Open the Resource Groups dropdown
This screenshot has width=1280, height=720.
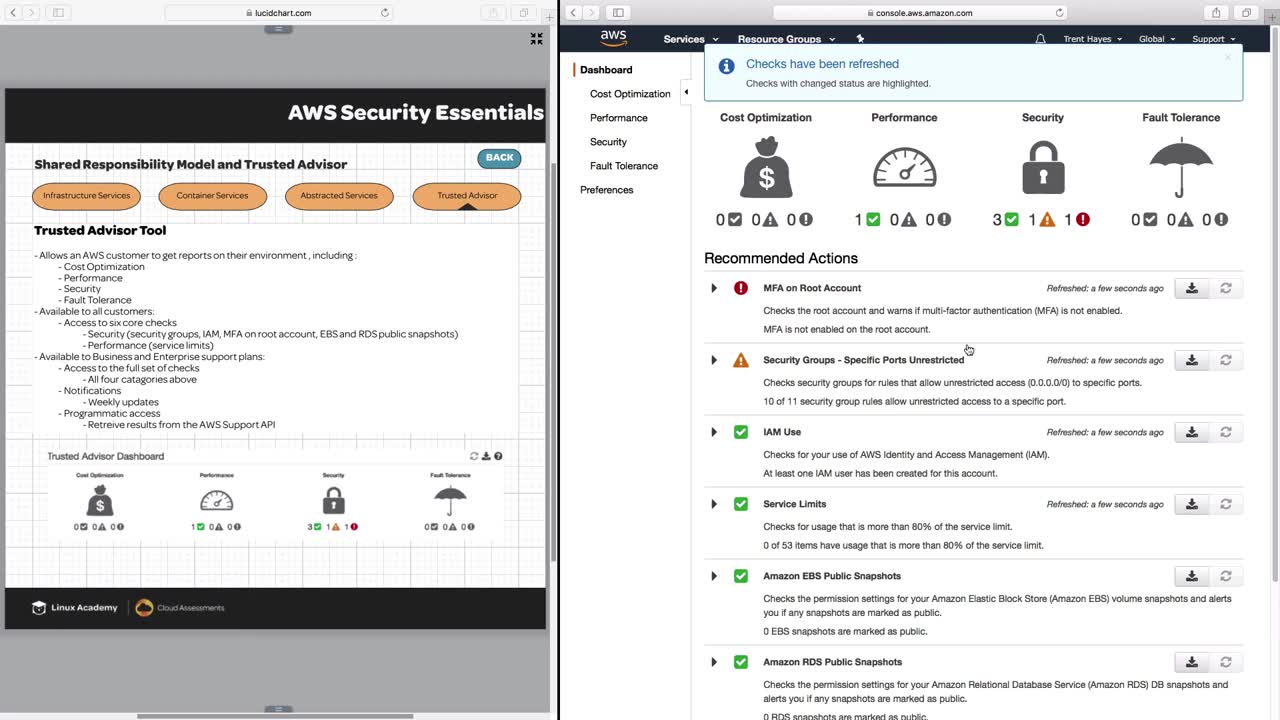click(x=786, y=39)
